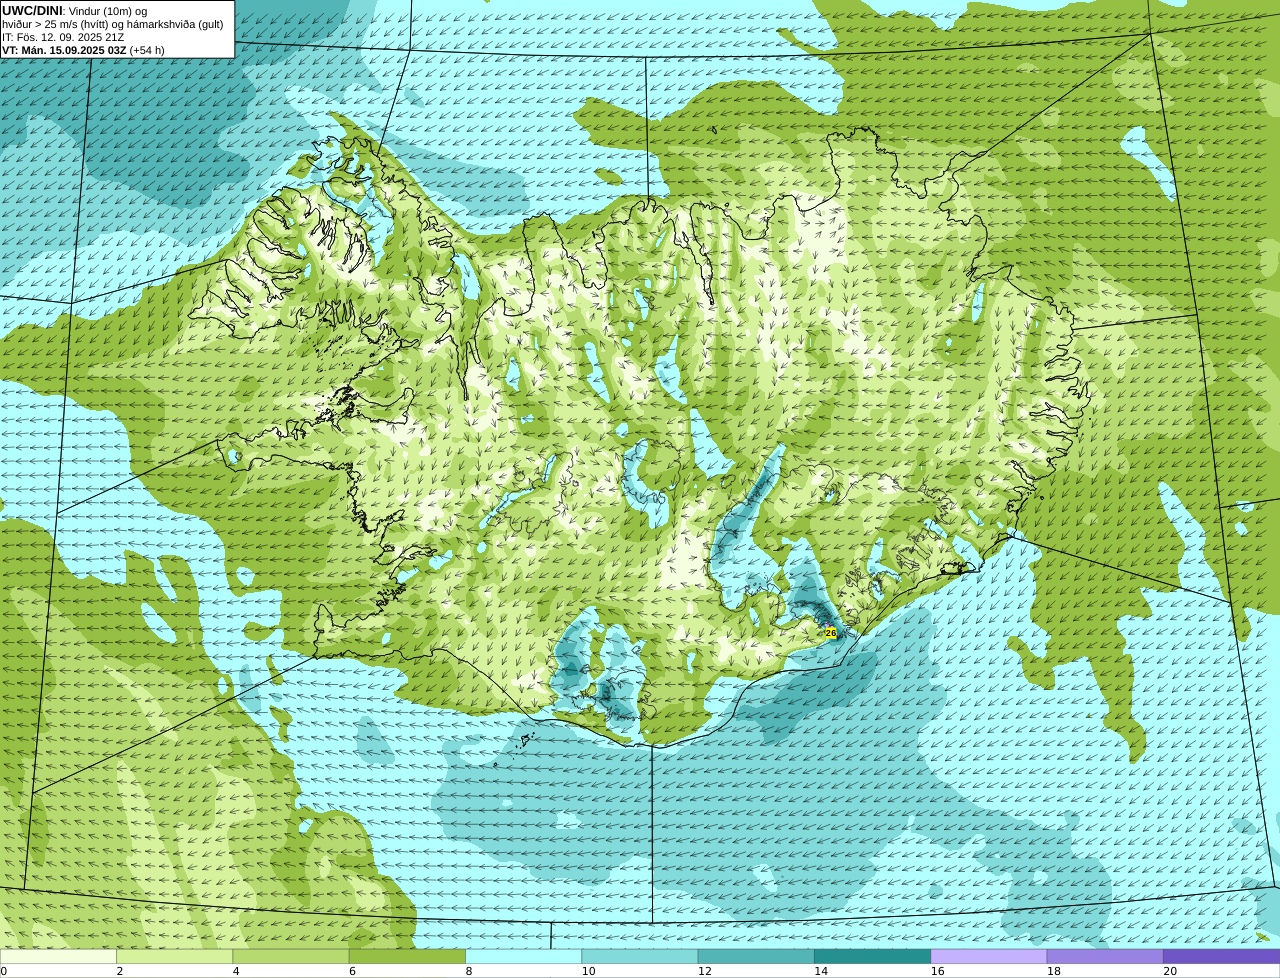The width and height of the screenshot is (1280, 978).
Task: Click the legend scale label 12
Action: tap(704, 971)
